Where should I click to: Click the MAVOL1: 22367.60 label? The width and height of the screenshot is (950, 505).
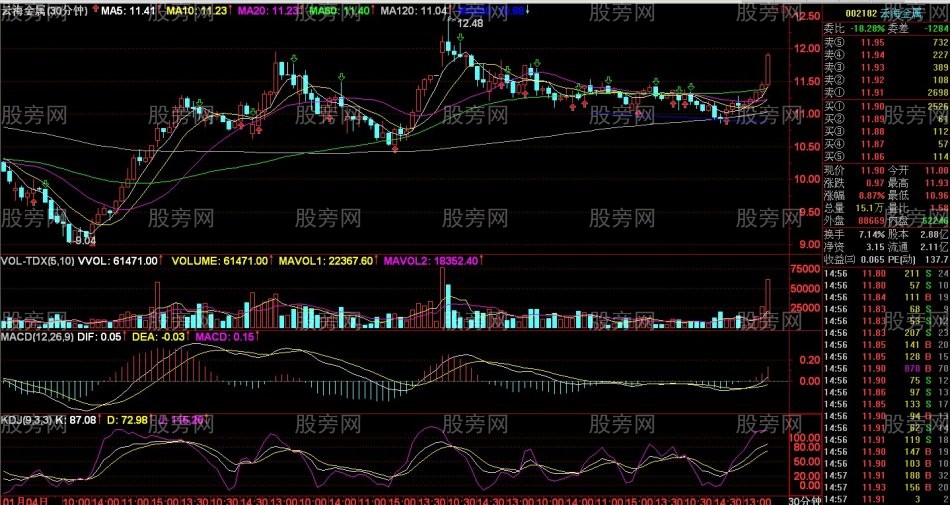click(324, 261)
